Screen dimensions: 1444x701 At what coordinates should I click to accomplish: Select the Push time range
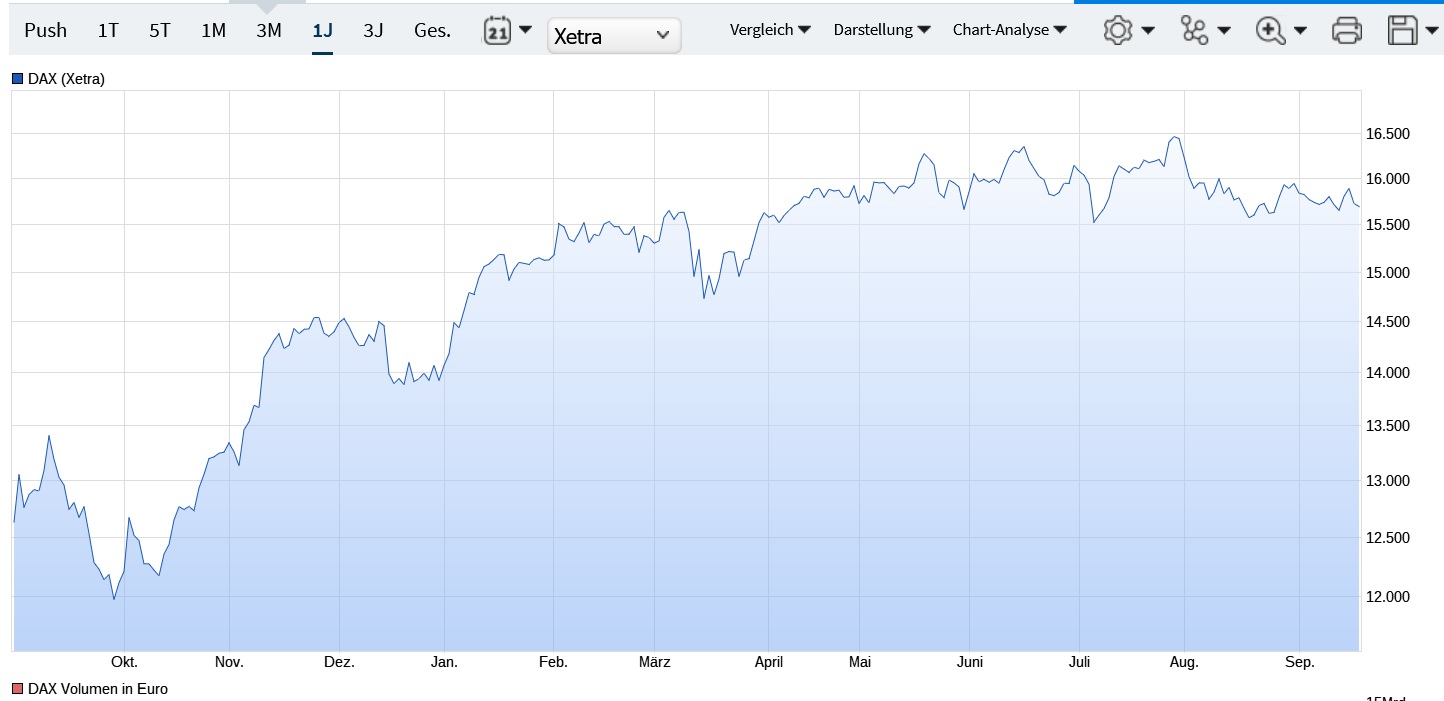pos(46,30)
